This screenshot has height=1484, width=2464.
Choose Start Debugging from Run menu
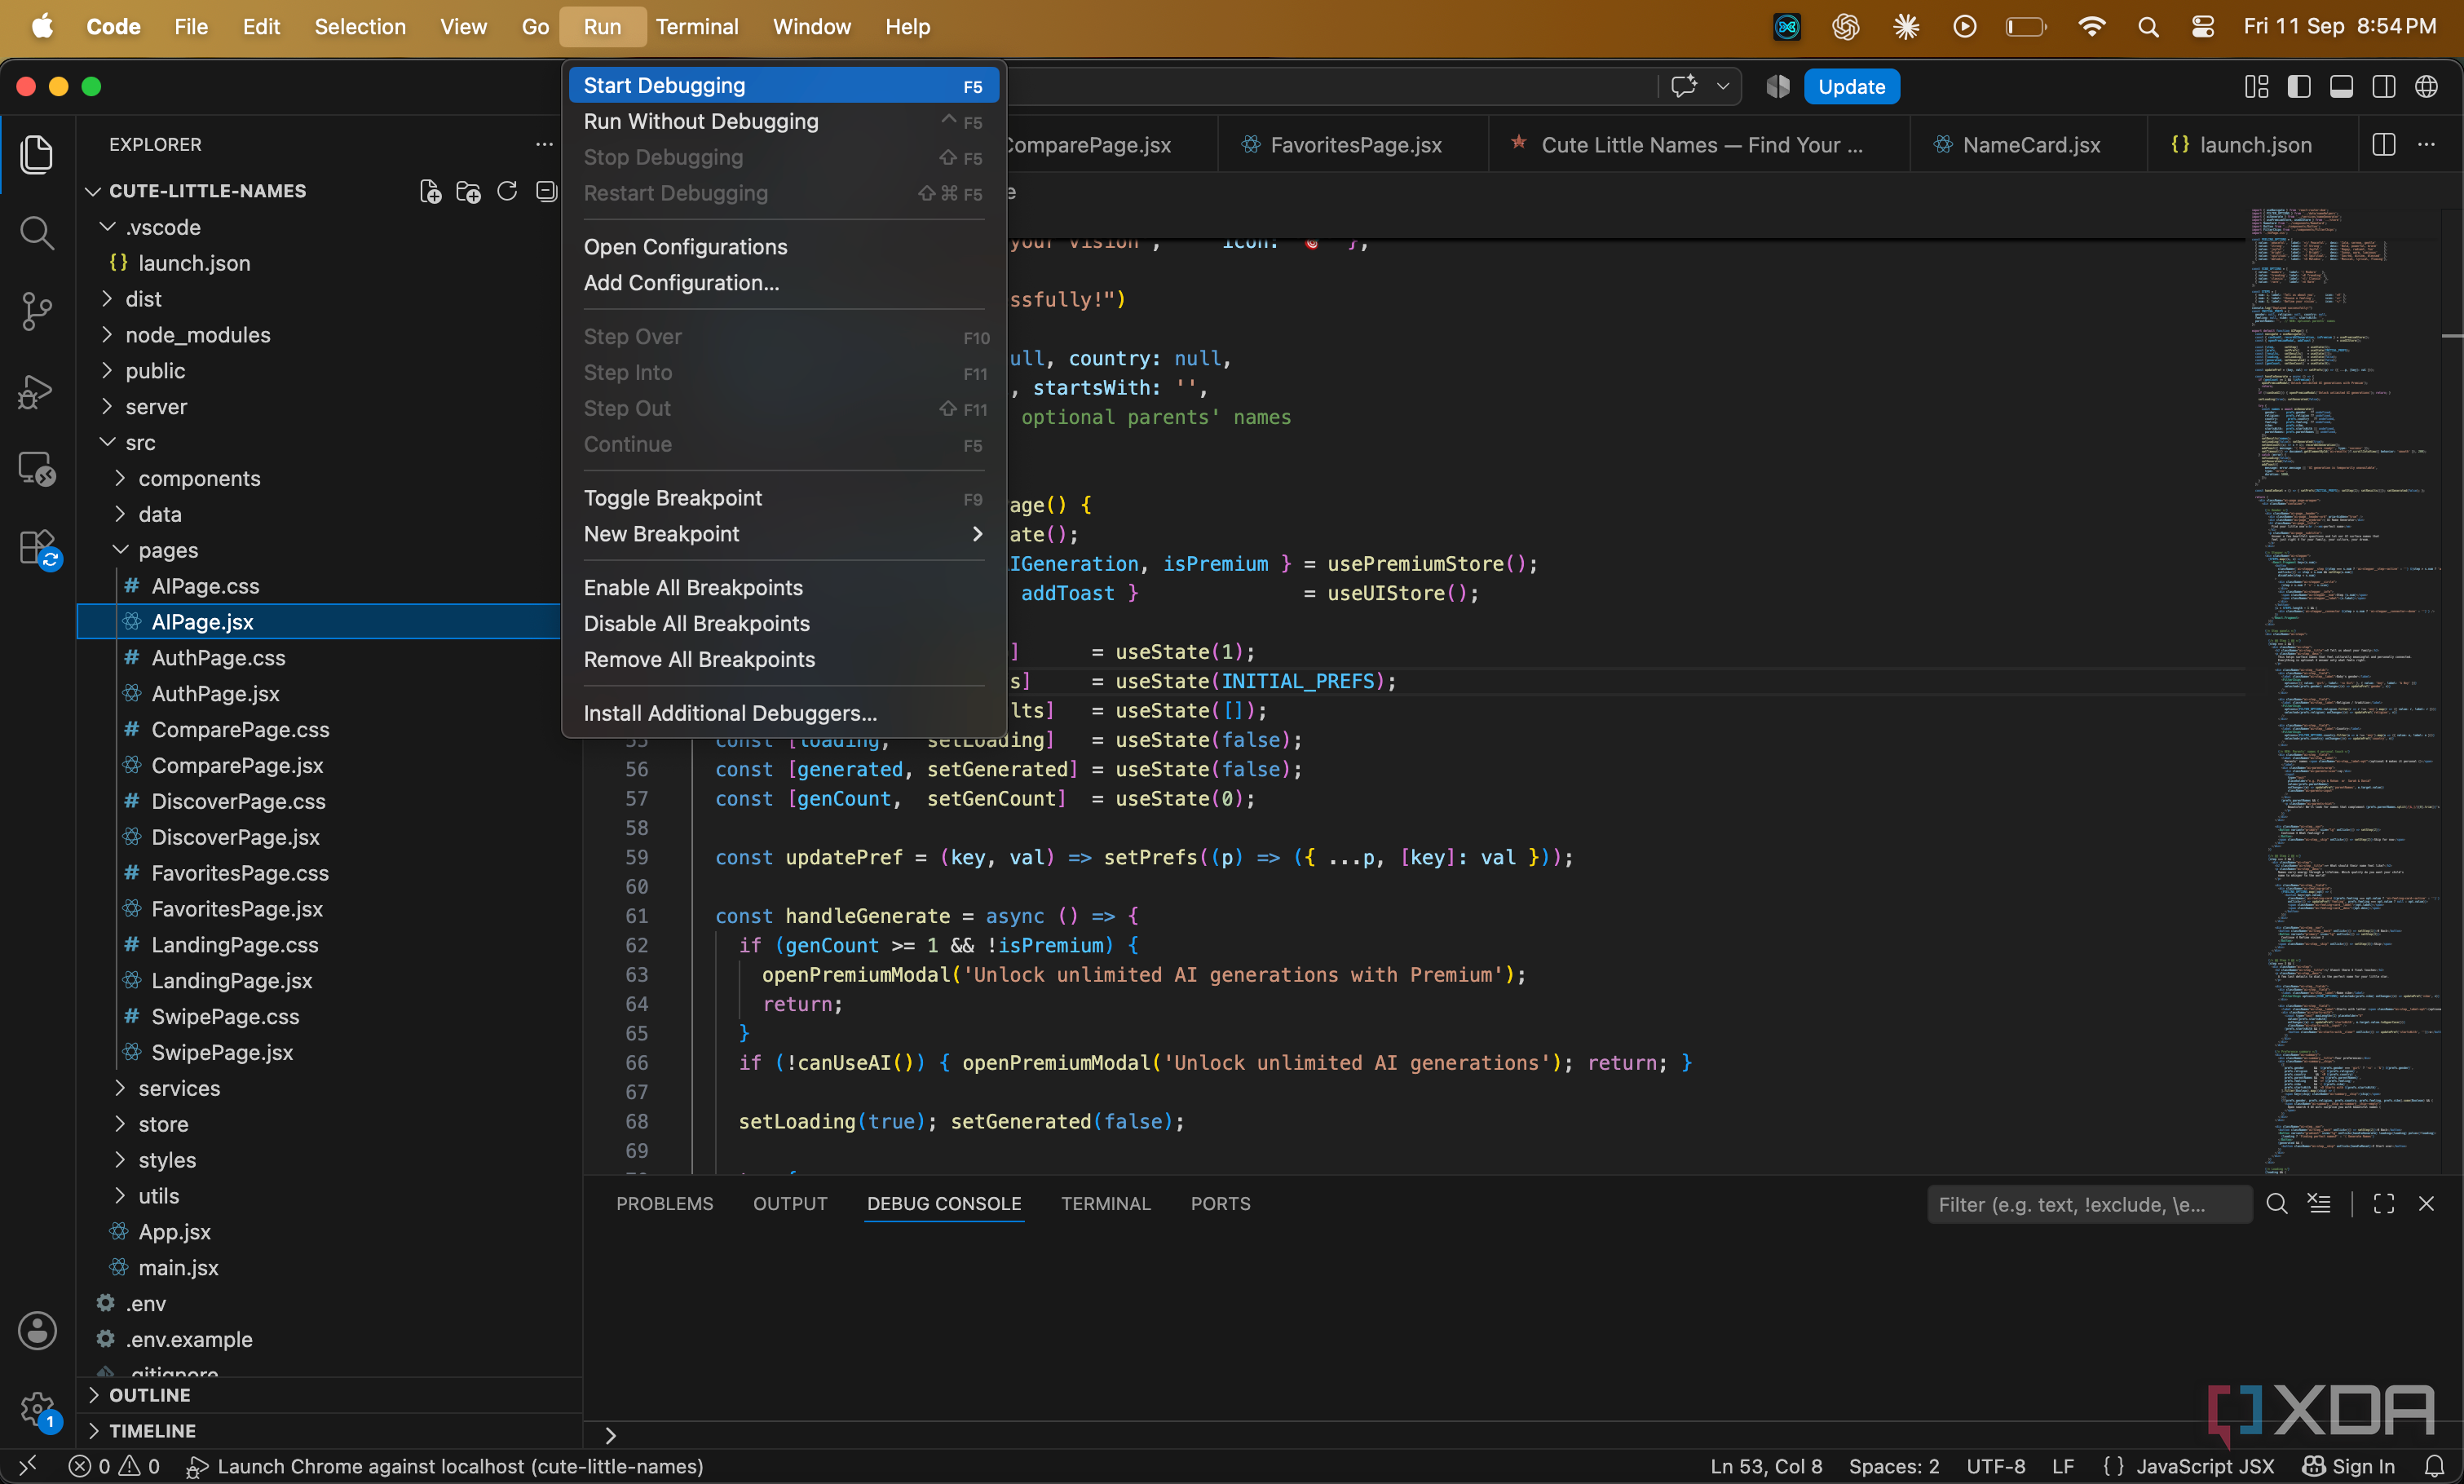[783, 86]
